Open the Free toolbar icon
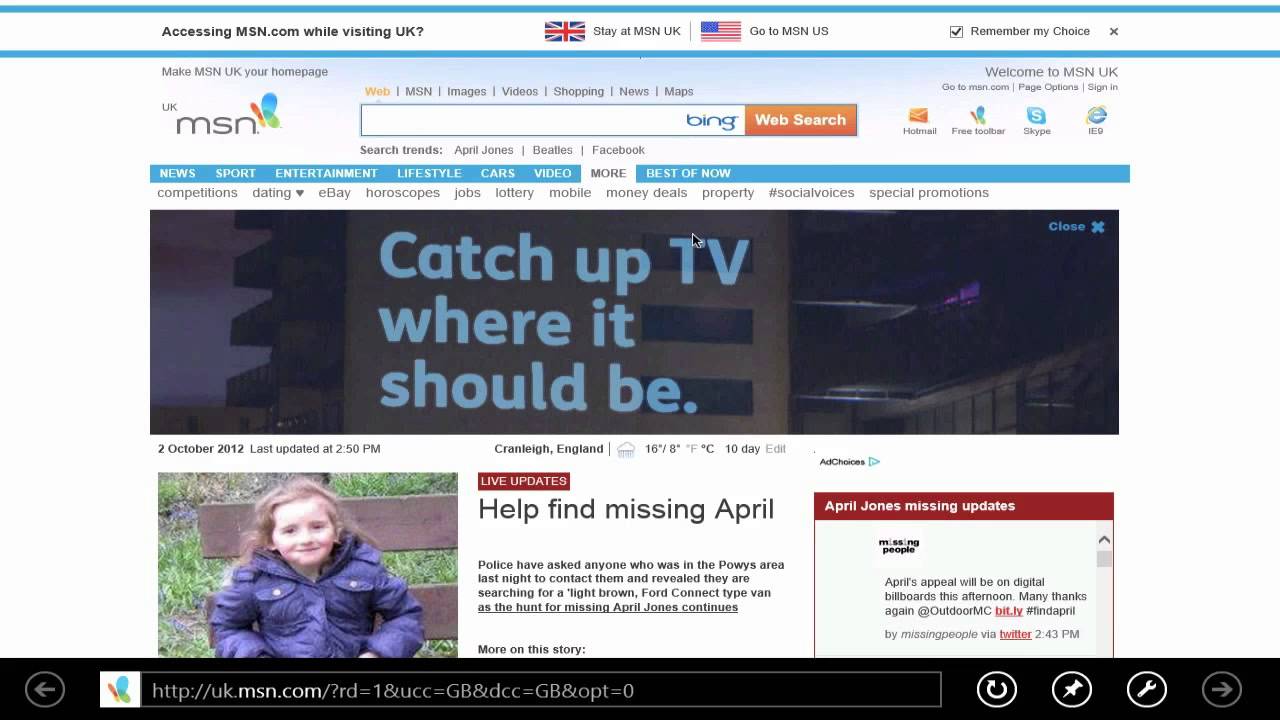 click(978, 115)
